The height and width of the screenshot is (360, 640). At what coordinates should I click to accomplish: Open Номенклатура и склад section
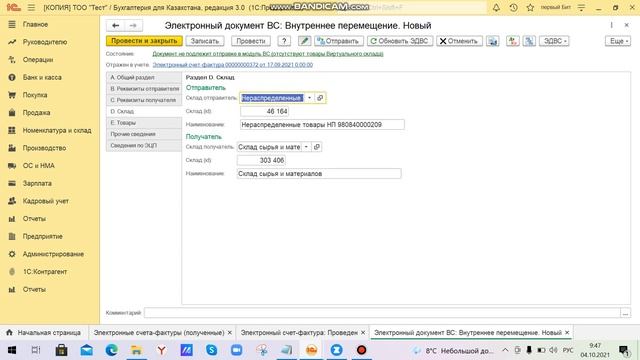57,130
